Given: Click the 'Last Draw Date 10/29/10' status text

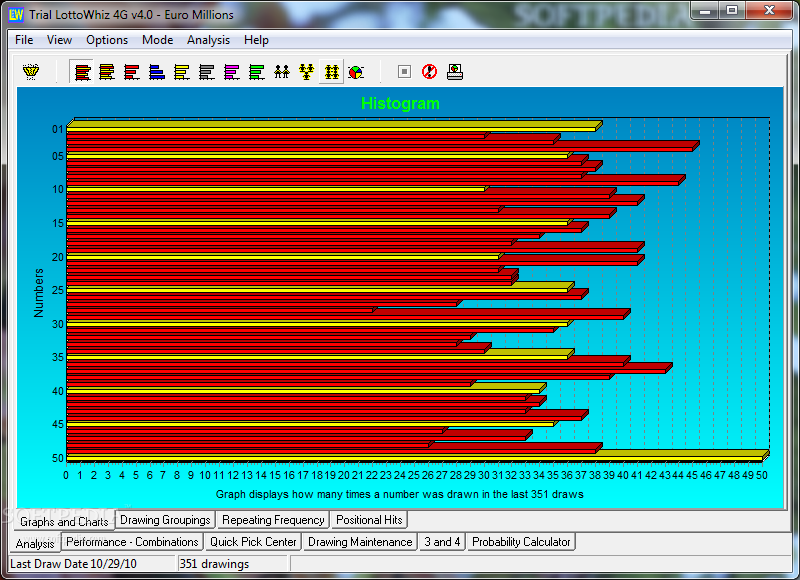Looking at the screenshot, I should [x=73, y=564].
